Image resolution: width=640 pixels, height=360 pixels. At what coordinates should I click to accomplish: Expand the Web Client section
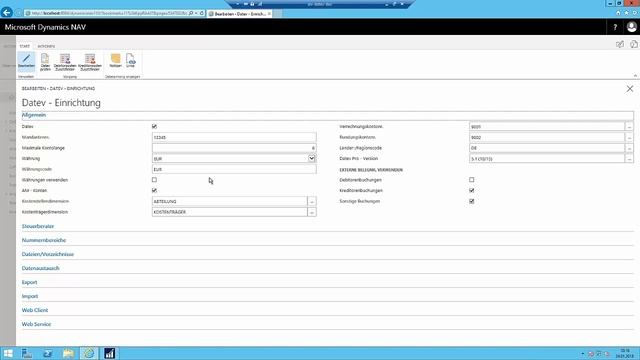(x=35, y=310)
